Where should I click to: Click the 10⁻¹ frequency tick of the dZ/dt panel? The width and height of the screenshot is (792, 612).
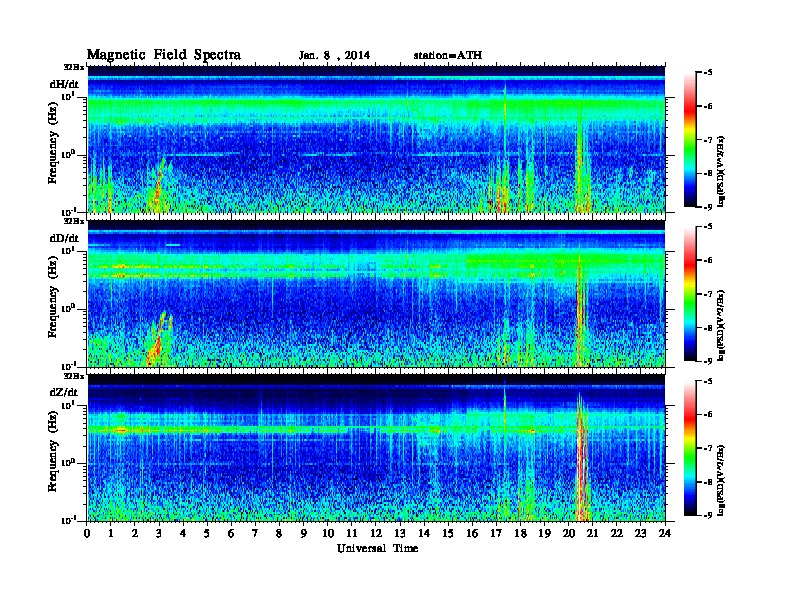coord(67,520)
